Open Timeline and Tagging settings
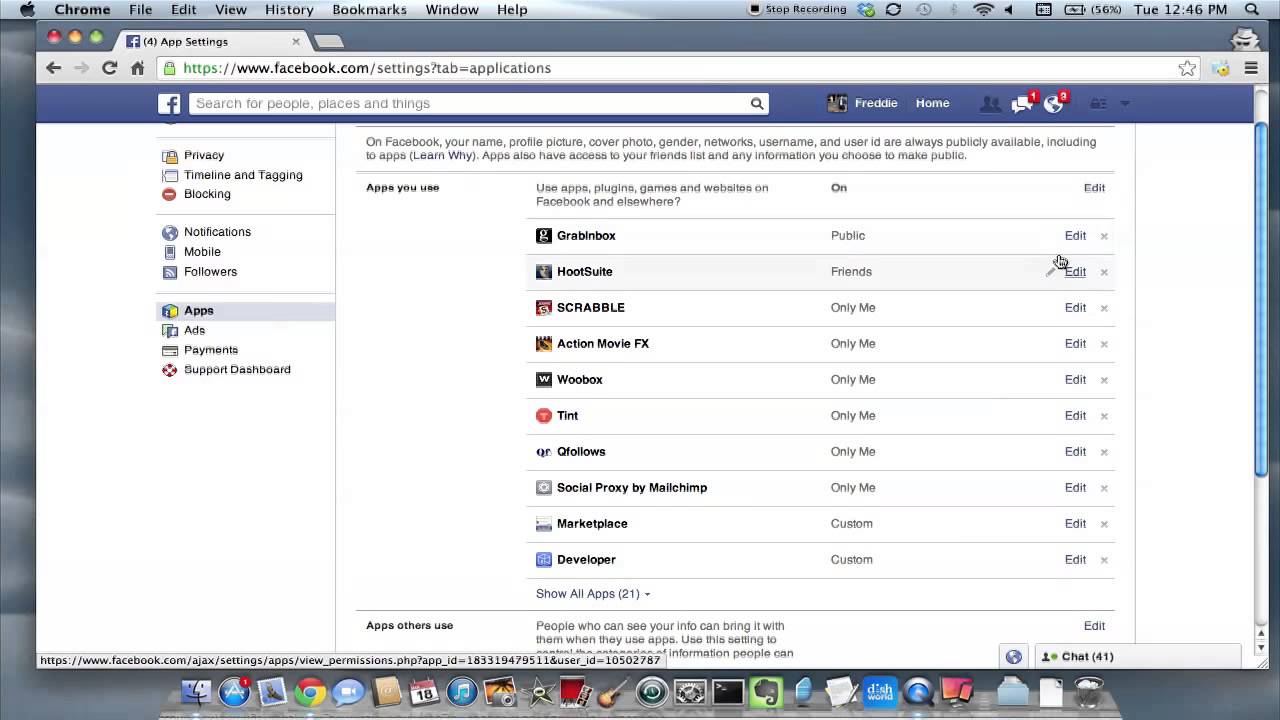Screen dimensions: 1280x720 243,175
